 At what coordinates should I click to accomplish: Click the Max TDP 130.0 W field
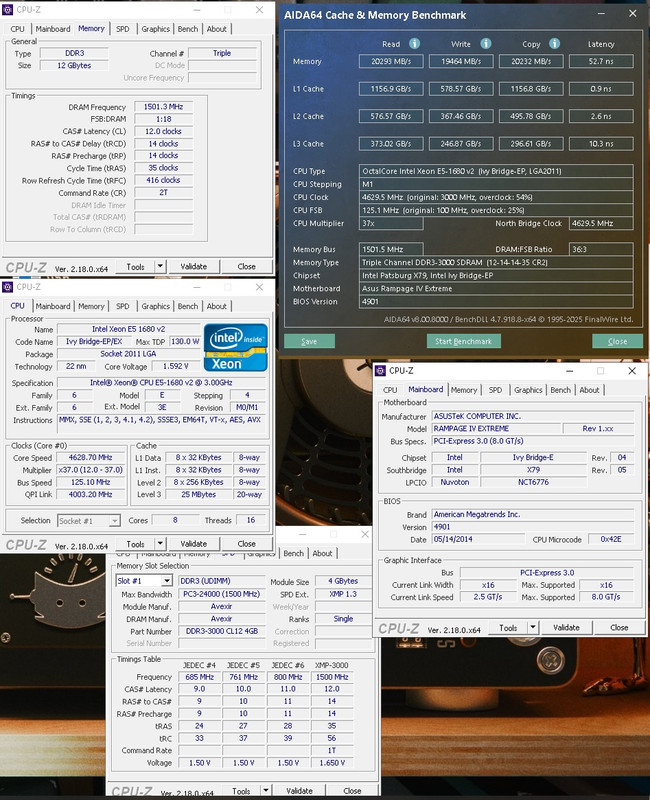(x=185, y=341)
